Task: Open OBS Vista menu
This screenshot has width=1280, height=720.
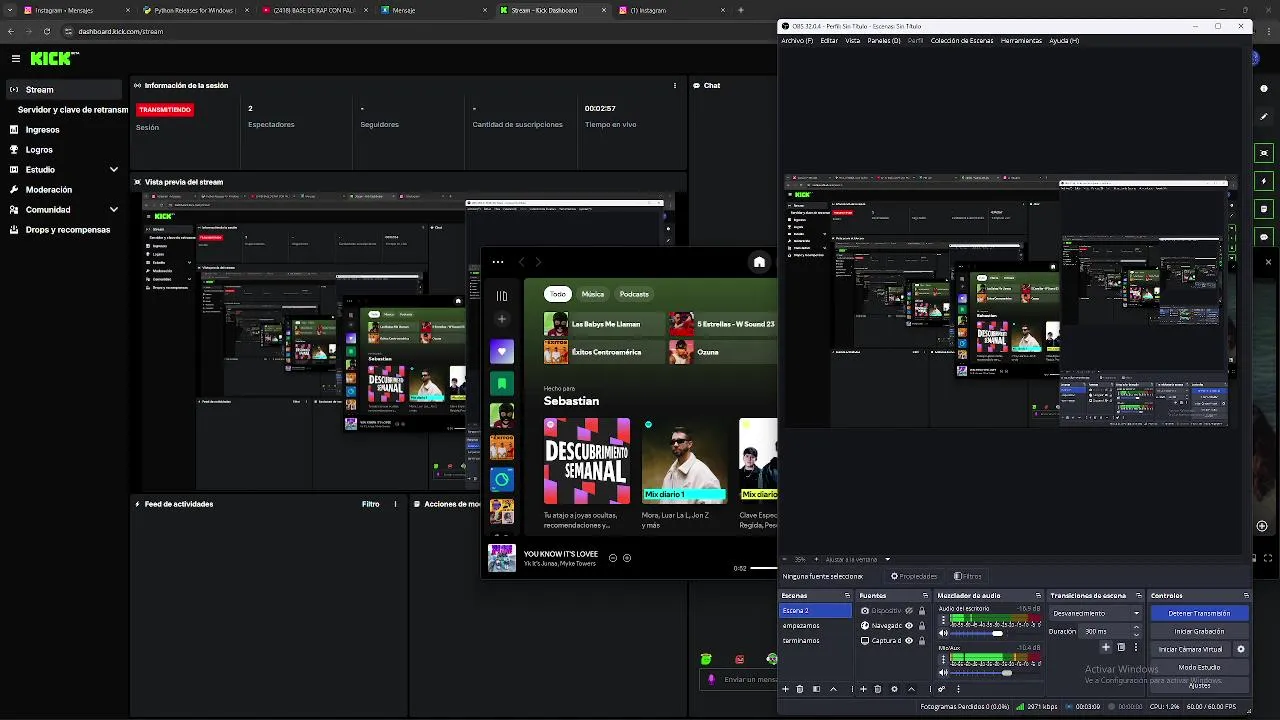Action: [x=853, y=41]
